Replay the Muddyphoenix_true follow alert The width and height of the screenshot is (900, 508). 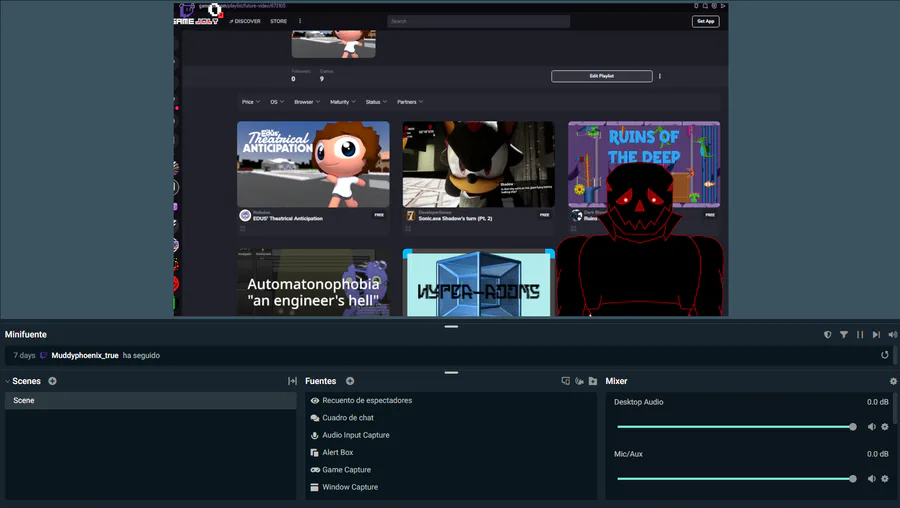click(x=885, y=355)
